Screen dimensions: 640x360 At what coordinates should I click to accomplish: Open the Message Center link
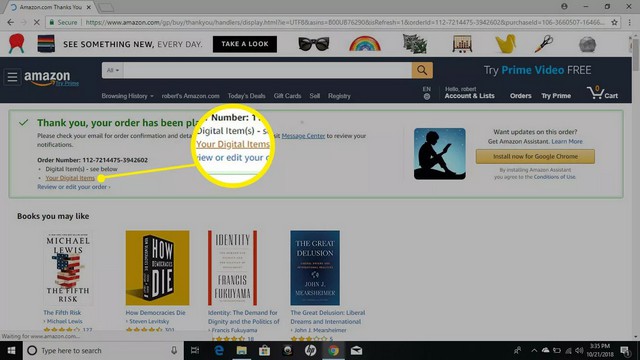tap(303, 136)
